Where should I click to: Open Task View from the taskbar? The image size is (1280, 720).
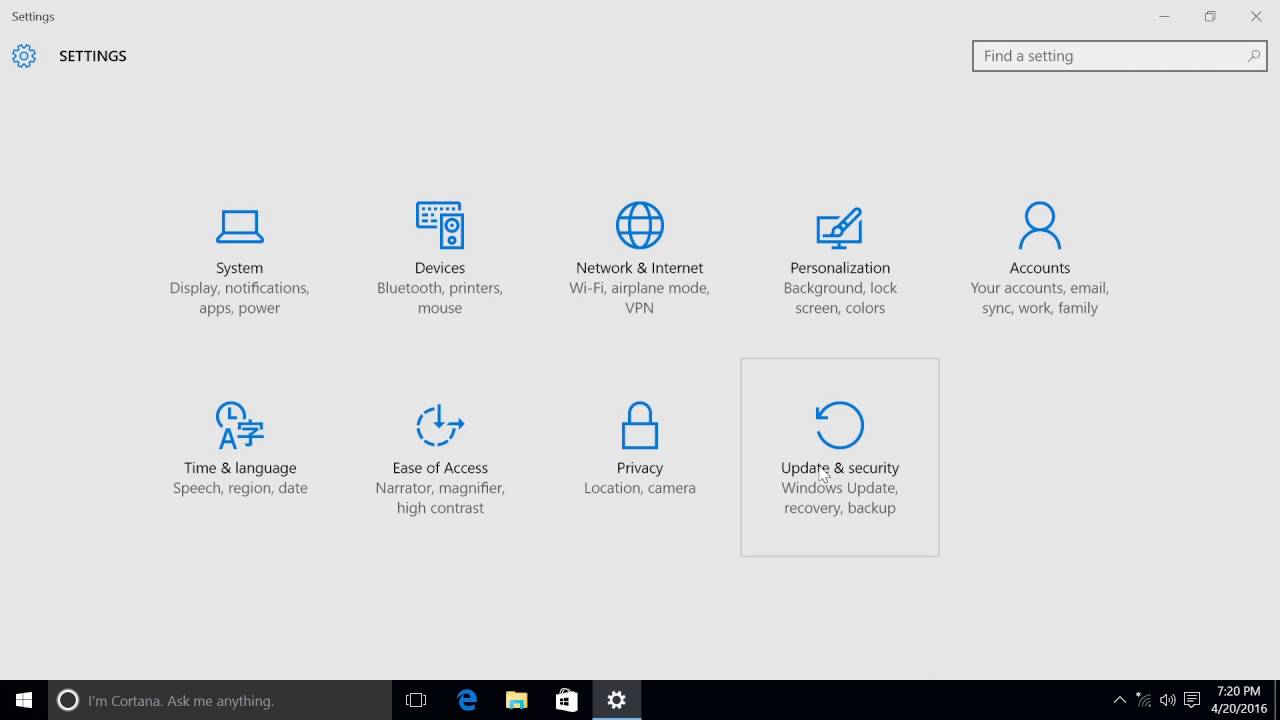(416, 700)
